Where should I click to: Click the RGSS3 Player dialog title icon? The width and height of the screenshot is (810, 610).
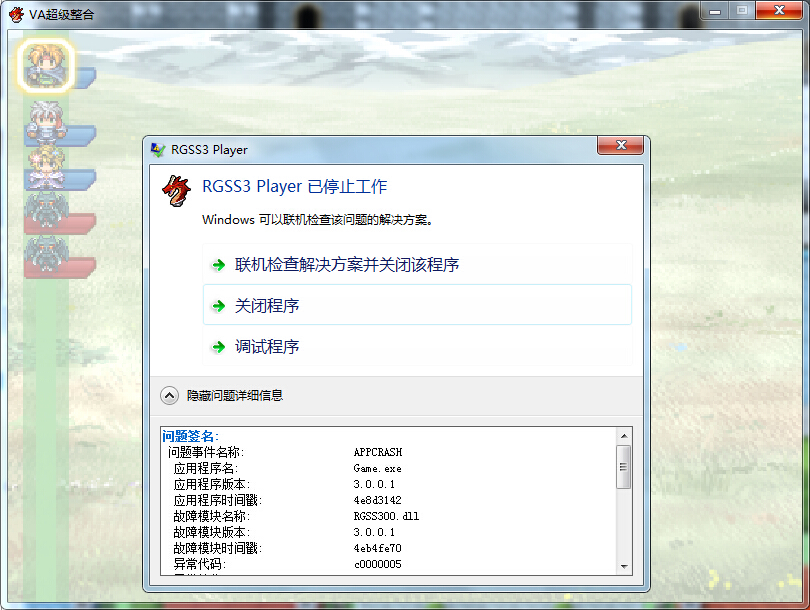pos(157,150)
